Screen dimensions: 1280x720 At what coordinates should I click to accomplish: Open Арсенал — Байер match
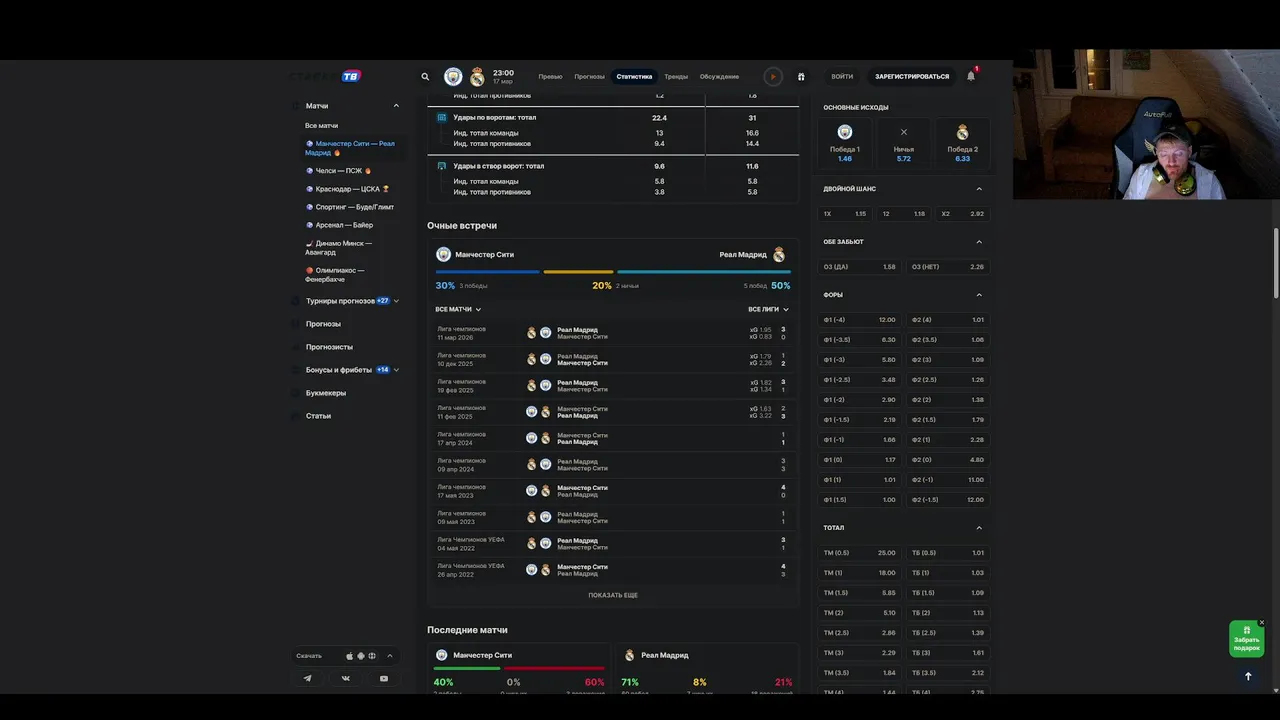(340, 225)
